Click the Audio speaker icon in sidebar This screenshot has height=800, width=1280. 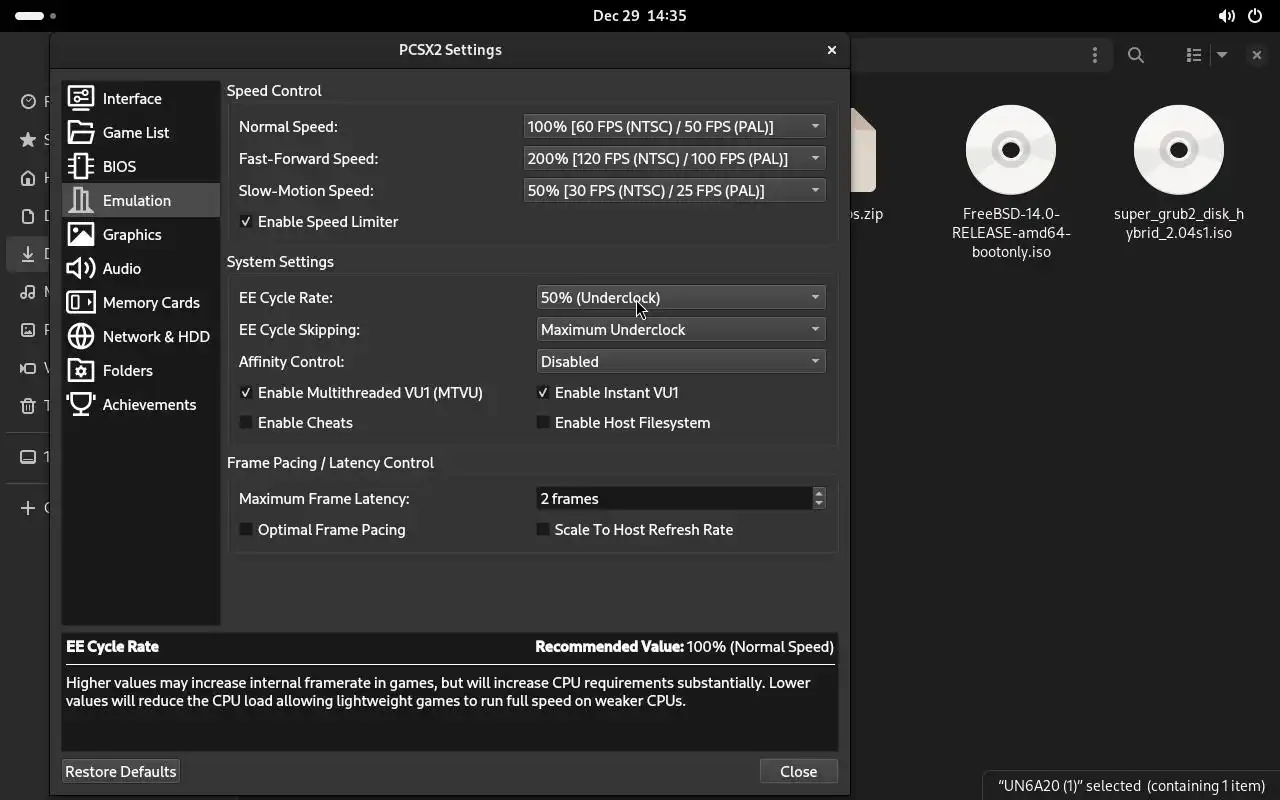pyautogui.click(x=81, y=268)
